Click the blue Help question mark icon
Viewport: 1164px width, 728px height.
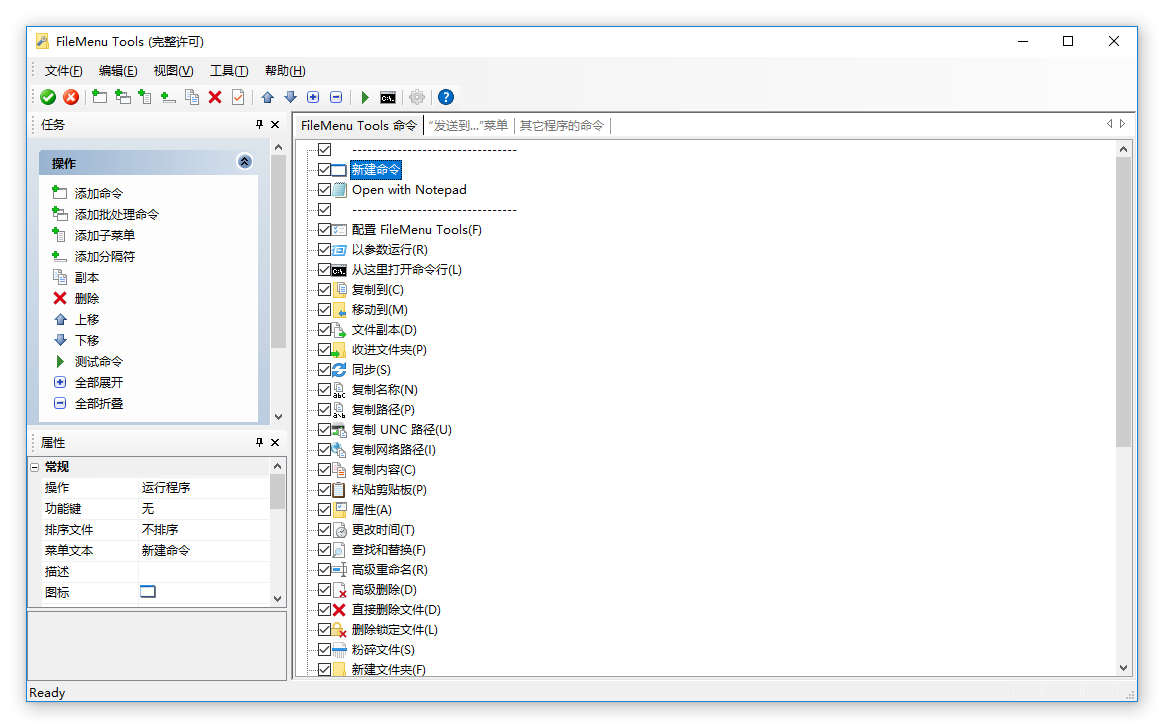[x=446, y=97]
